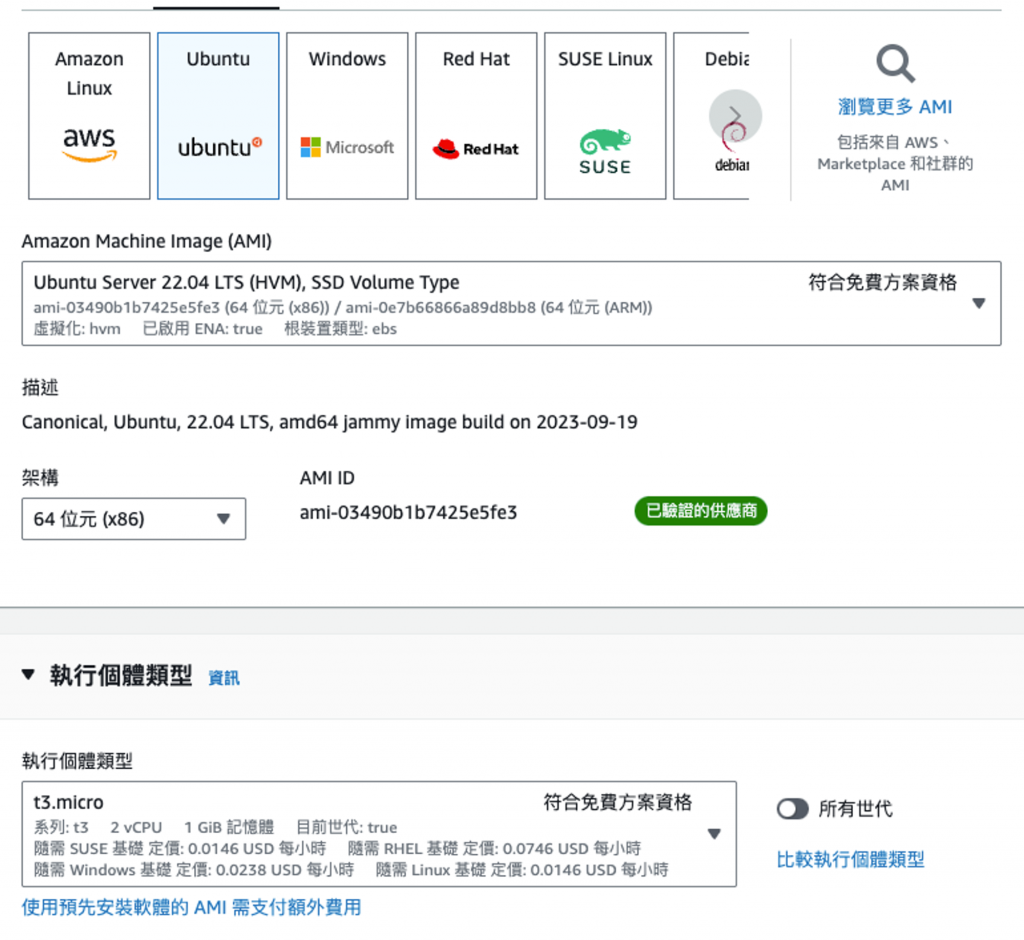Viewport: 1024px width, 940px height.
Task: Click the AWS logo on Amazon Linux card
Action: point(89,144)
